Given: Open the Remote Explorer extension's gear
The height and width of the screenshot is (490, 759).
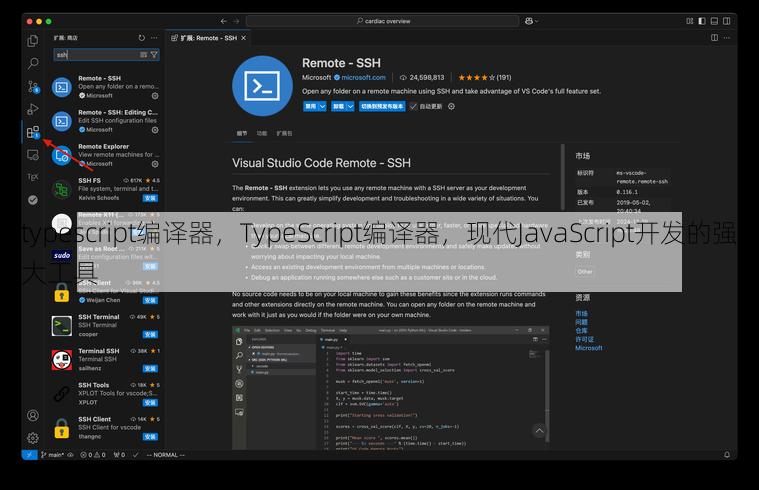Looking at the screenshot, I should coord(155,164).
